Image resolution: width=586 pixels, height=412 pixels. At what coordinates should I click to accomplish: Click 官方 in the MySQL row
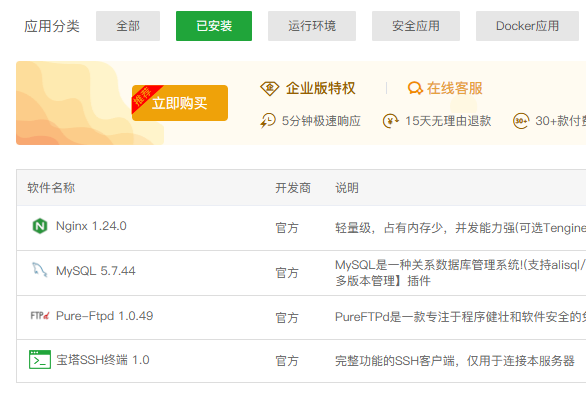point(287,273)
